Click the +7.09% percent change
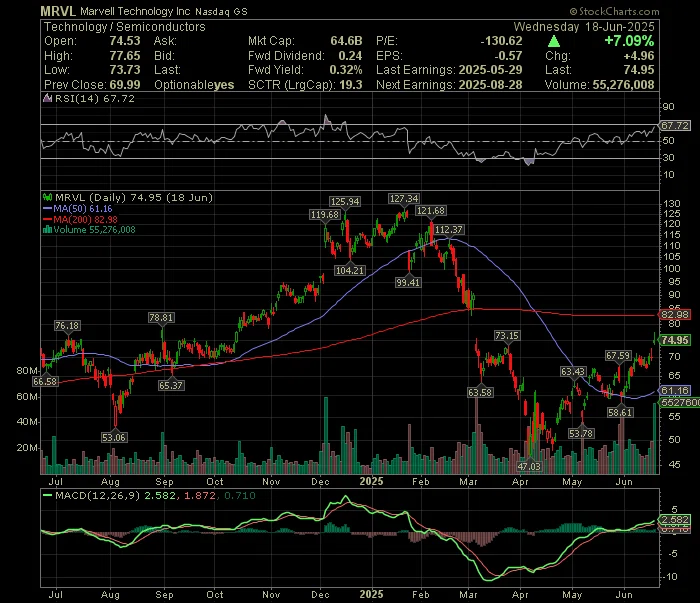The image size is (700, 603). [x=629, y=41]
